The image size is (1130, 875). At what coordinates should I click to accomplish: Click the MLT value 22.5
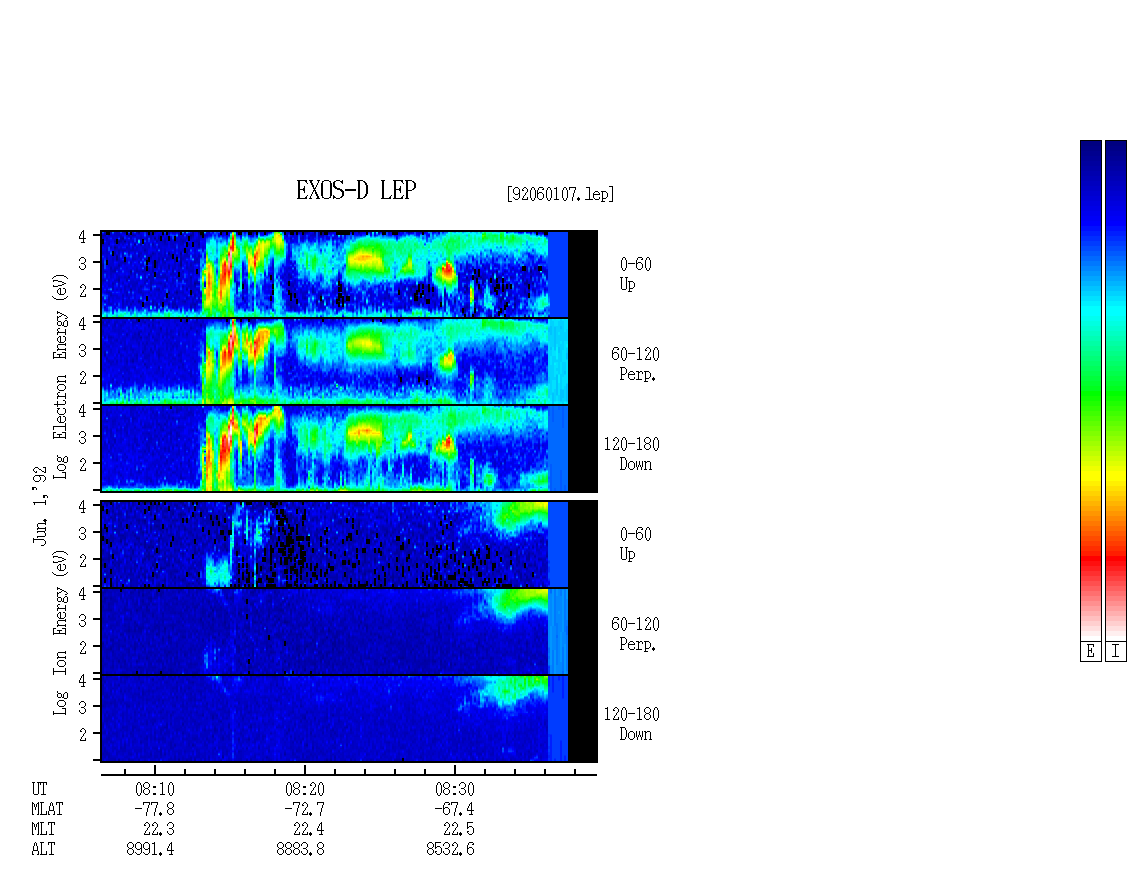point(458,830)
